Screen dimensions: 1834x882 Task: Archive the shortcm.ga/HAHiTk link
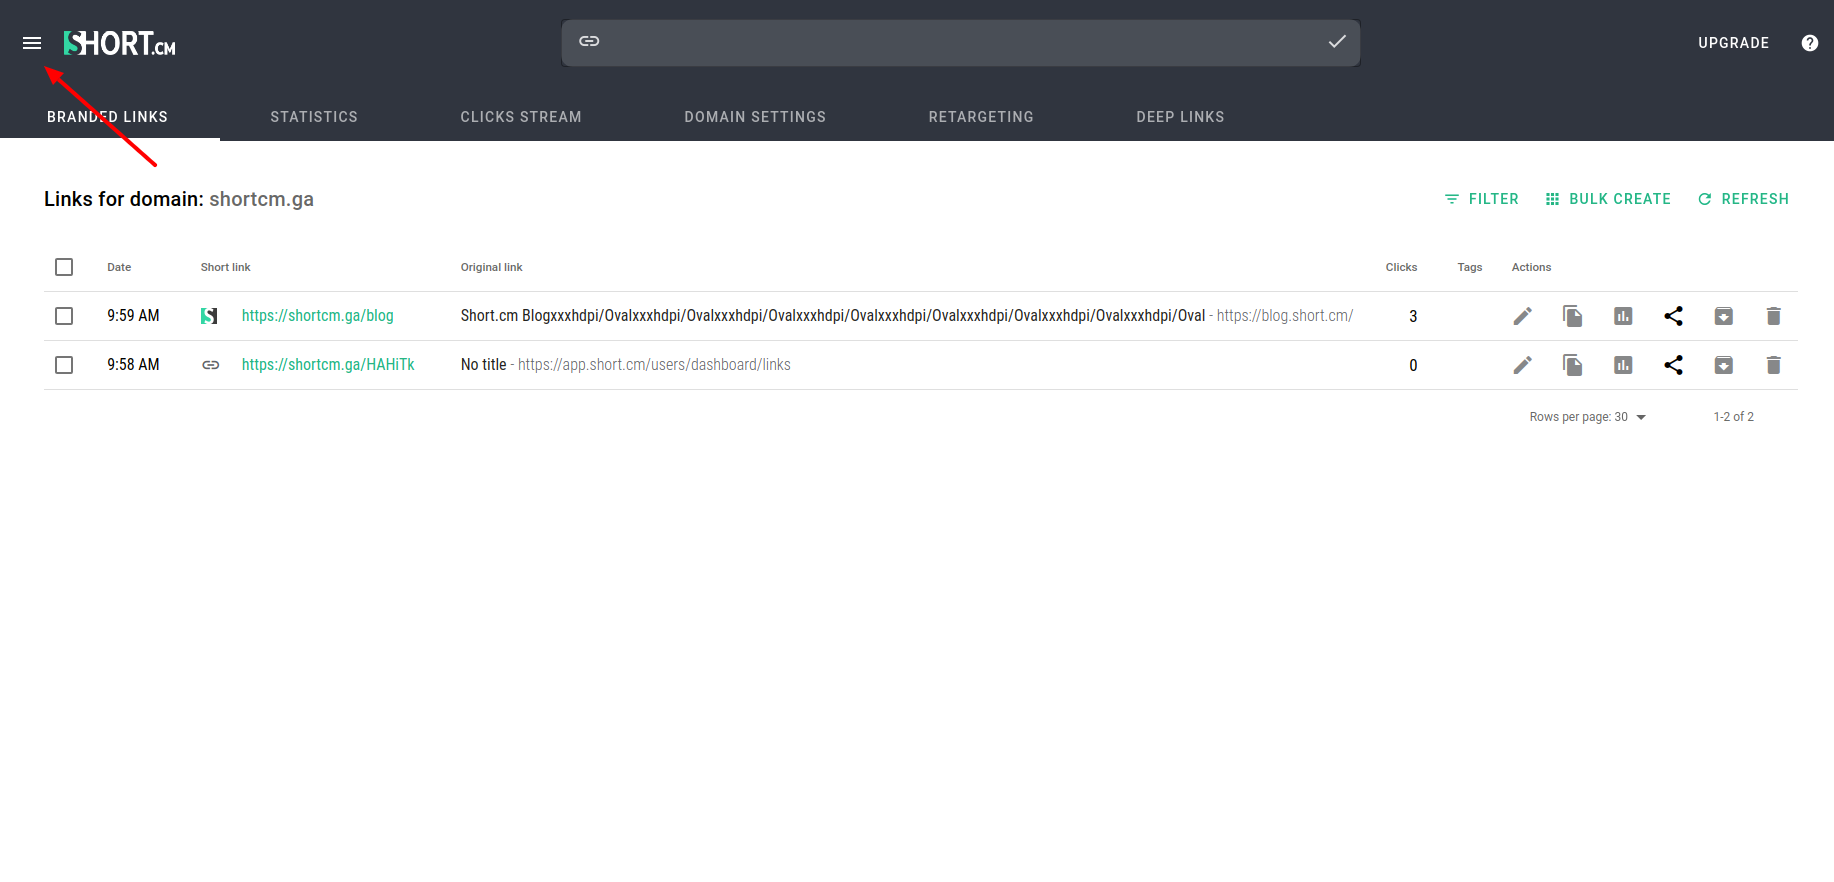click(1724, 365)
